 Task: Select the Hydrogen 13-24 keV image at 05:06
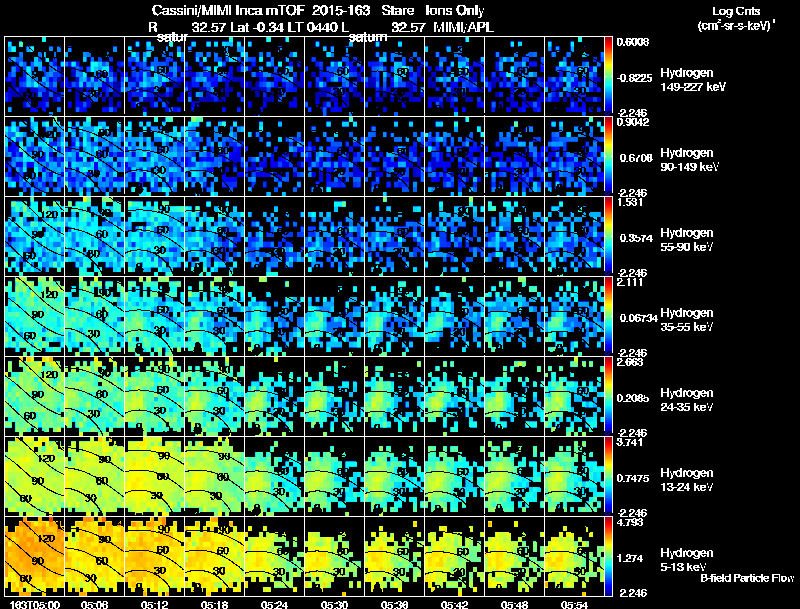coord(94,476)
